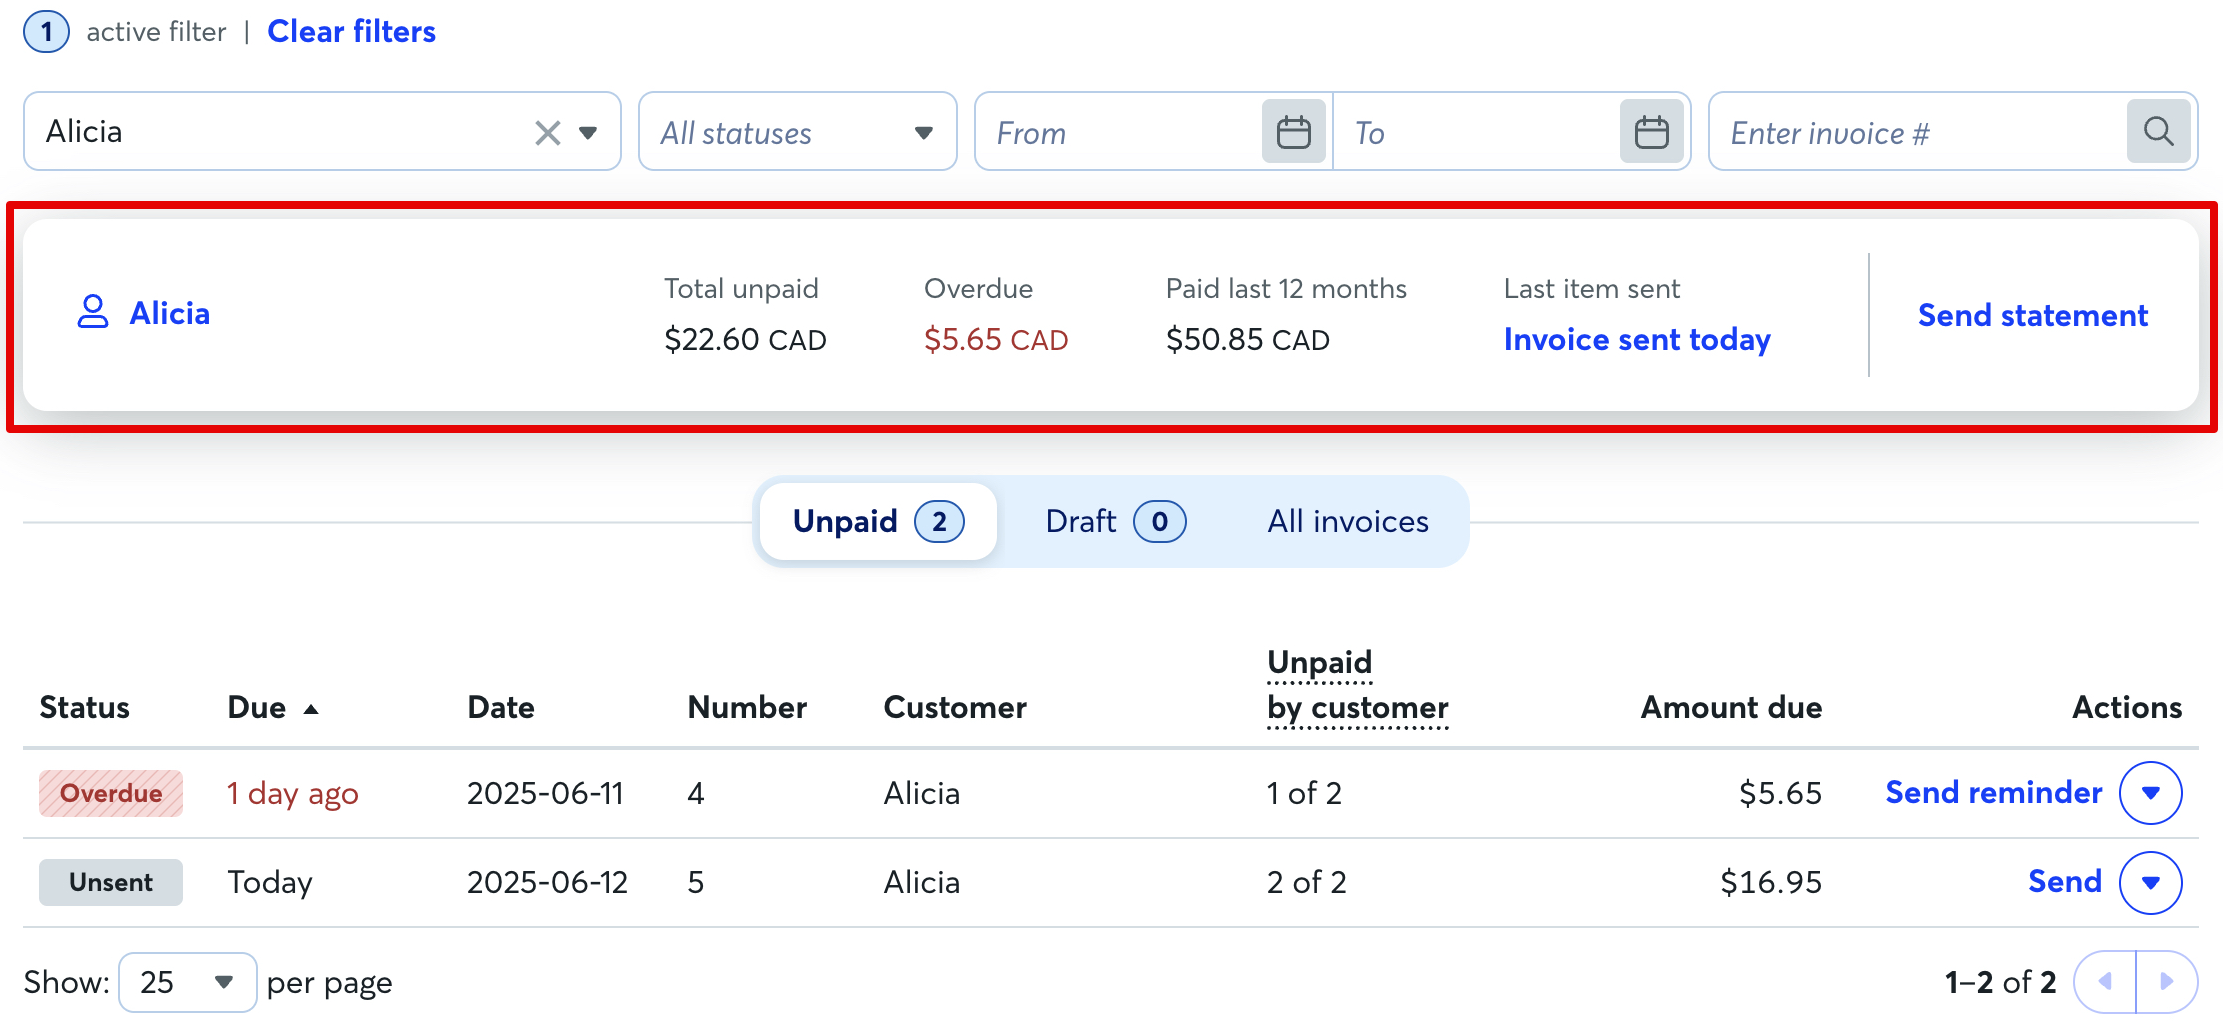
Task: Expand more actions next to Send reminder
Action: coord(2150,792)
